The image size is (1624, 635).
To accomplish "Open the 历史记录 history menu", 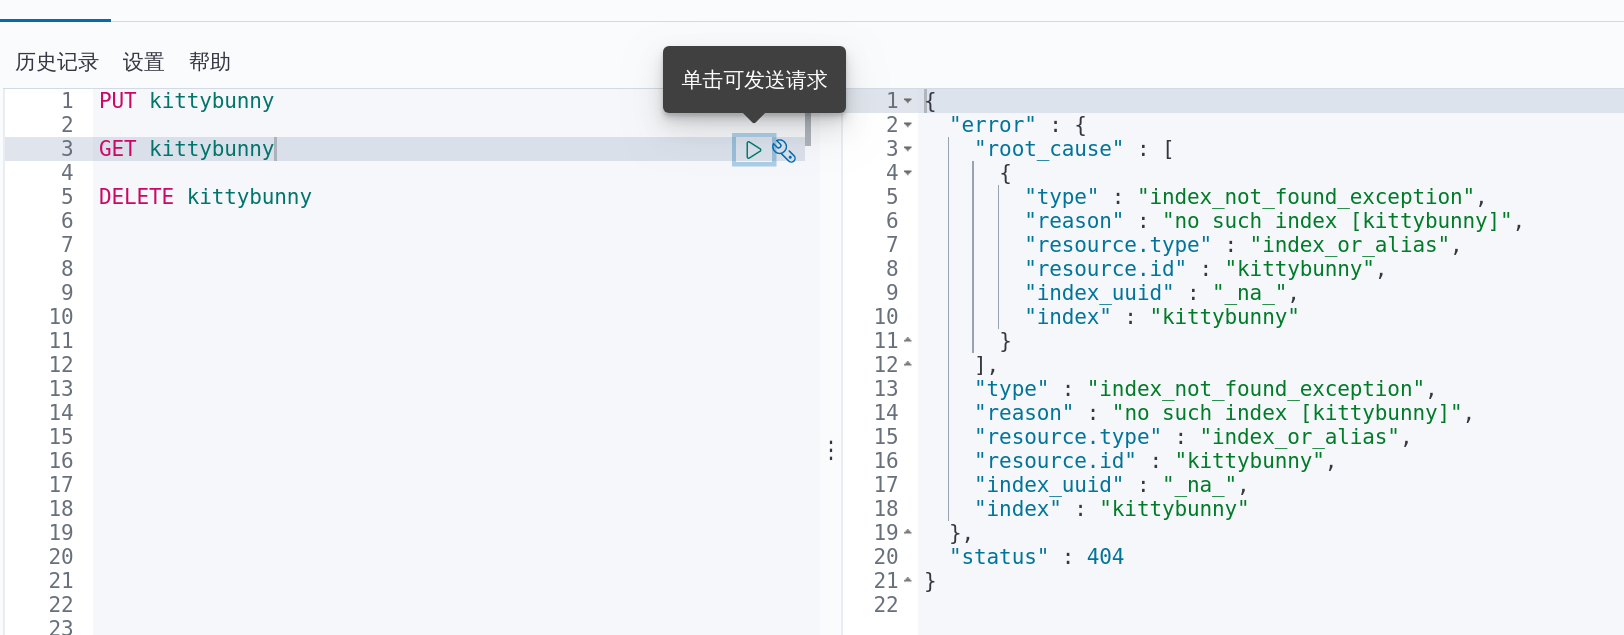I will coord(57,62).
